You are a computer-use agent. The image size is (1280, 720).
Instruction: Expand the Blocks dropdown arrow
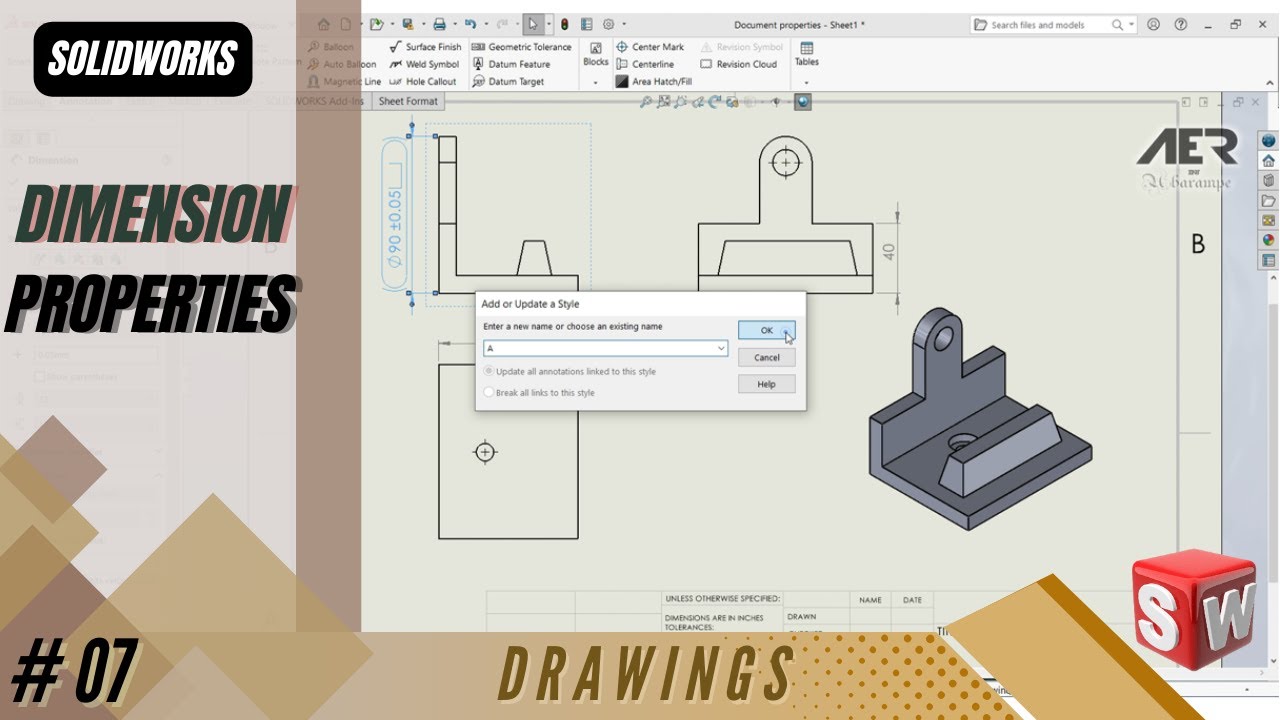coord(596,82)
